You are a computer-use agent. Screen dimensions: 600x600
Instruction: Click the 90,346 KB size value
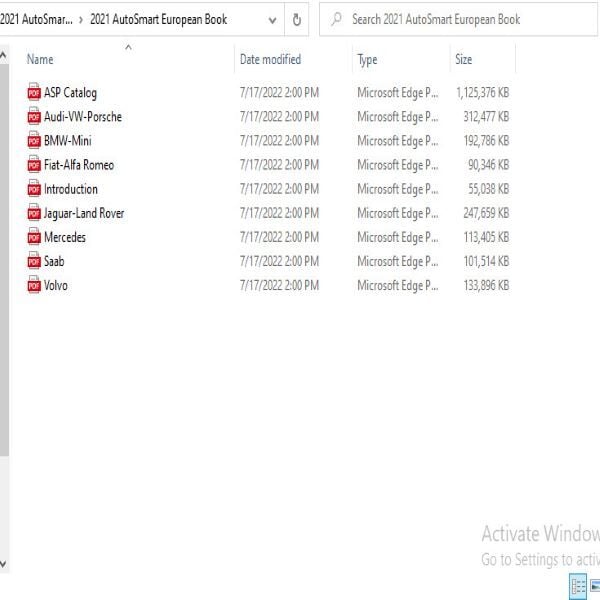tap(489, 165)
